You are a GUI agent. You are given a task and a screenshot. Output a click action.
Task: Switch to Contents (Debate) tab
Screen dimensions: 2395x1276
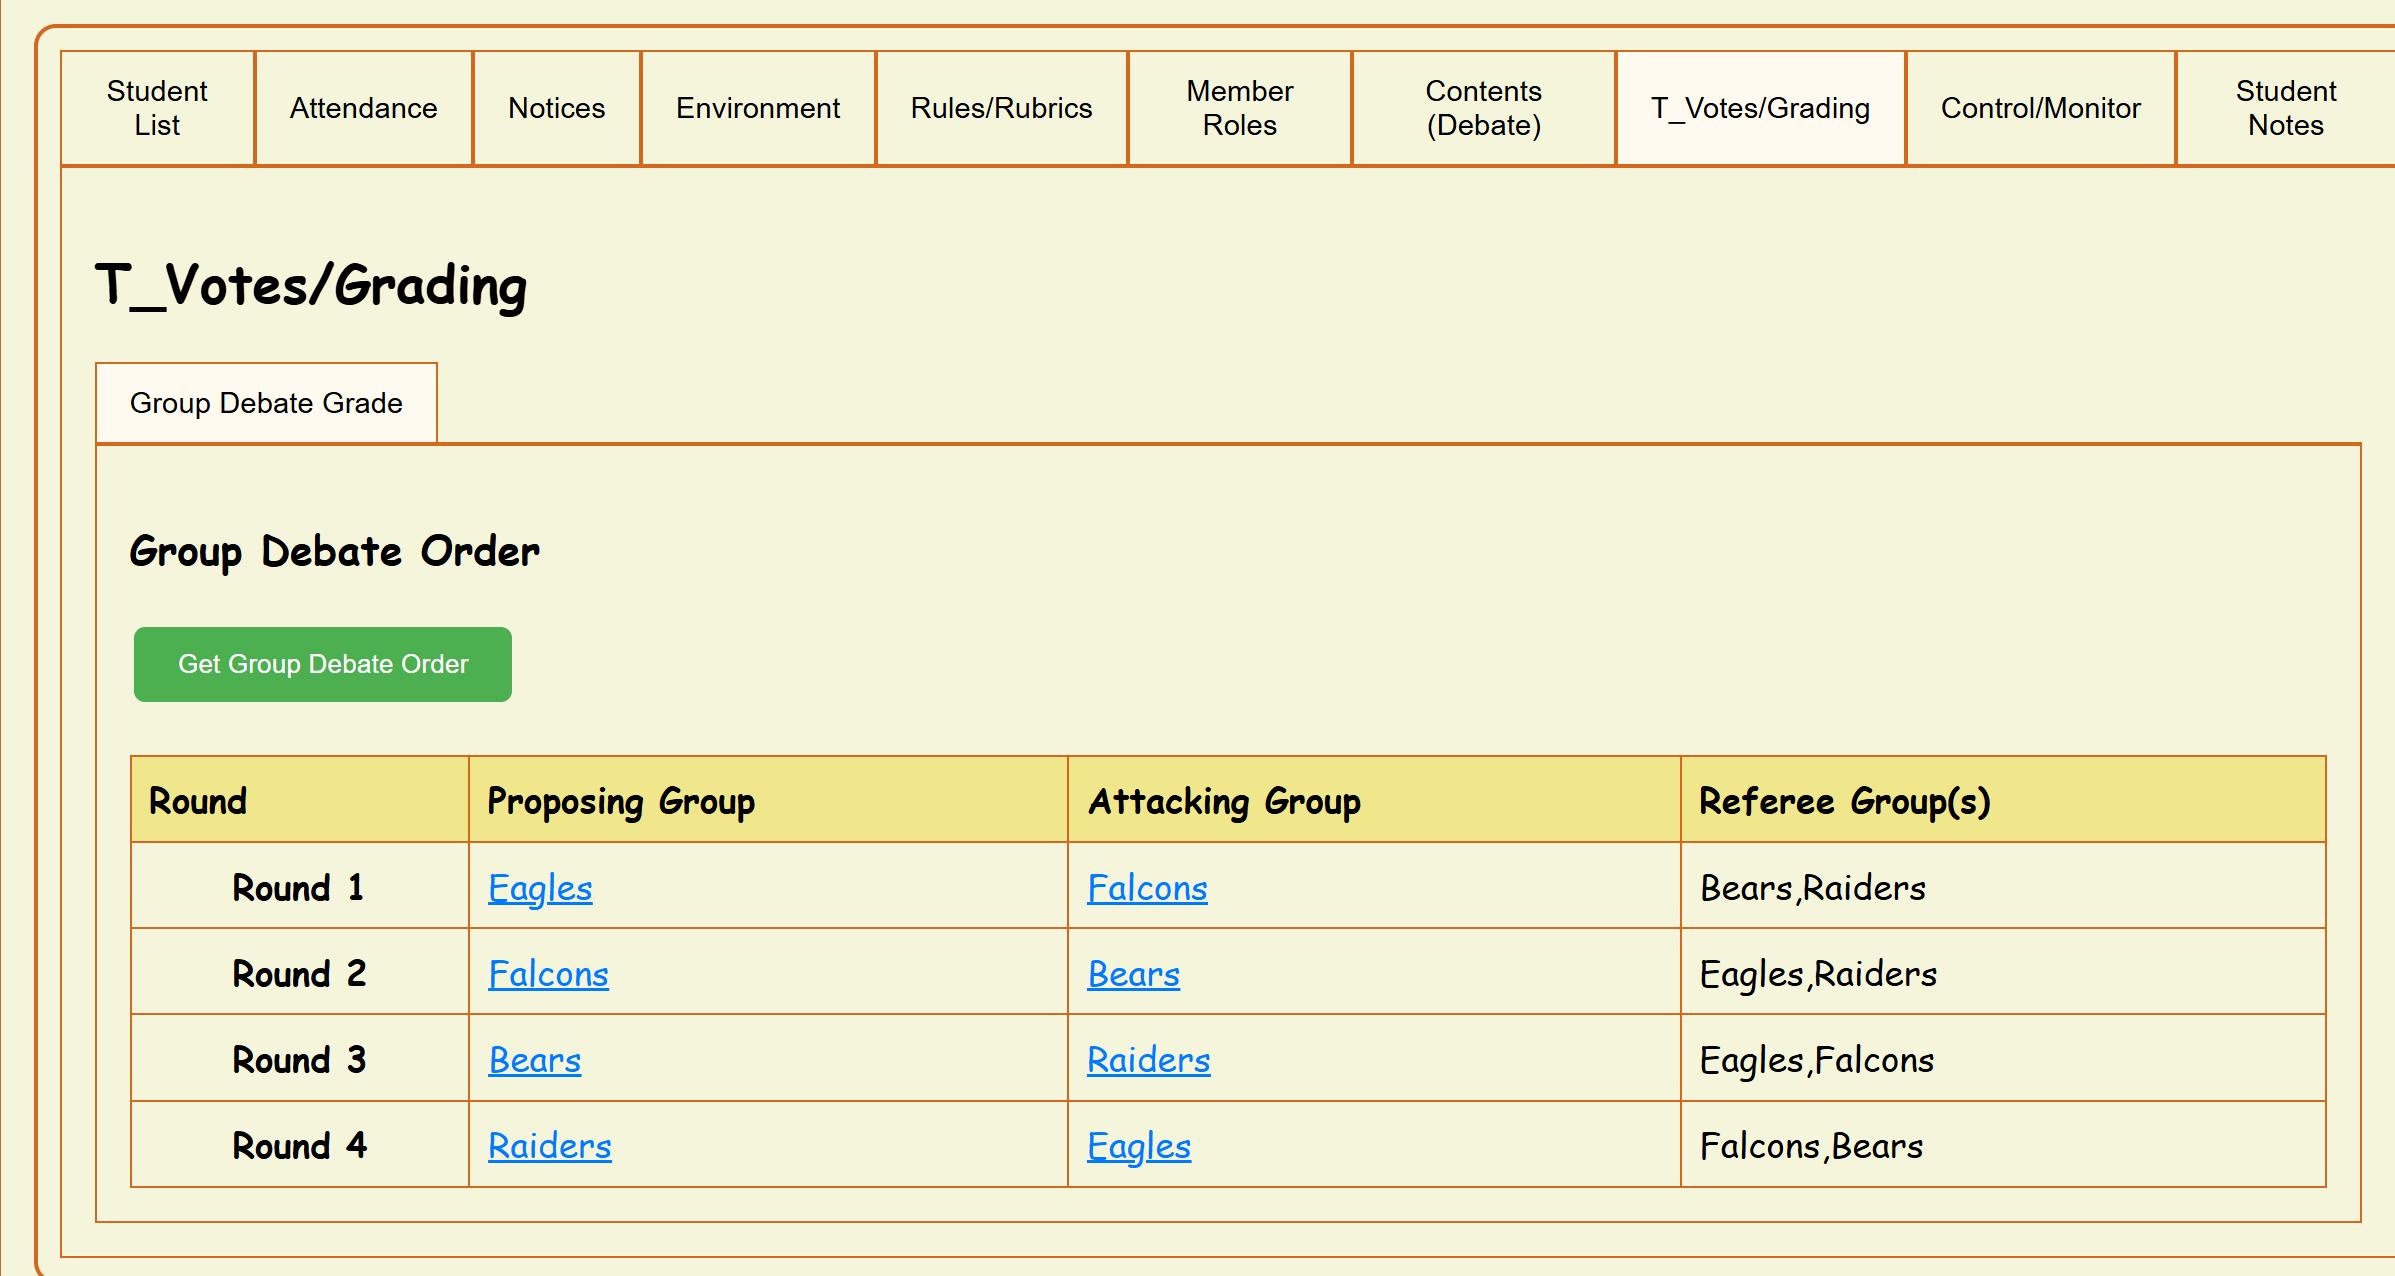[x=1483, y=108]
